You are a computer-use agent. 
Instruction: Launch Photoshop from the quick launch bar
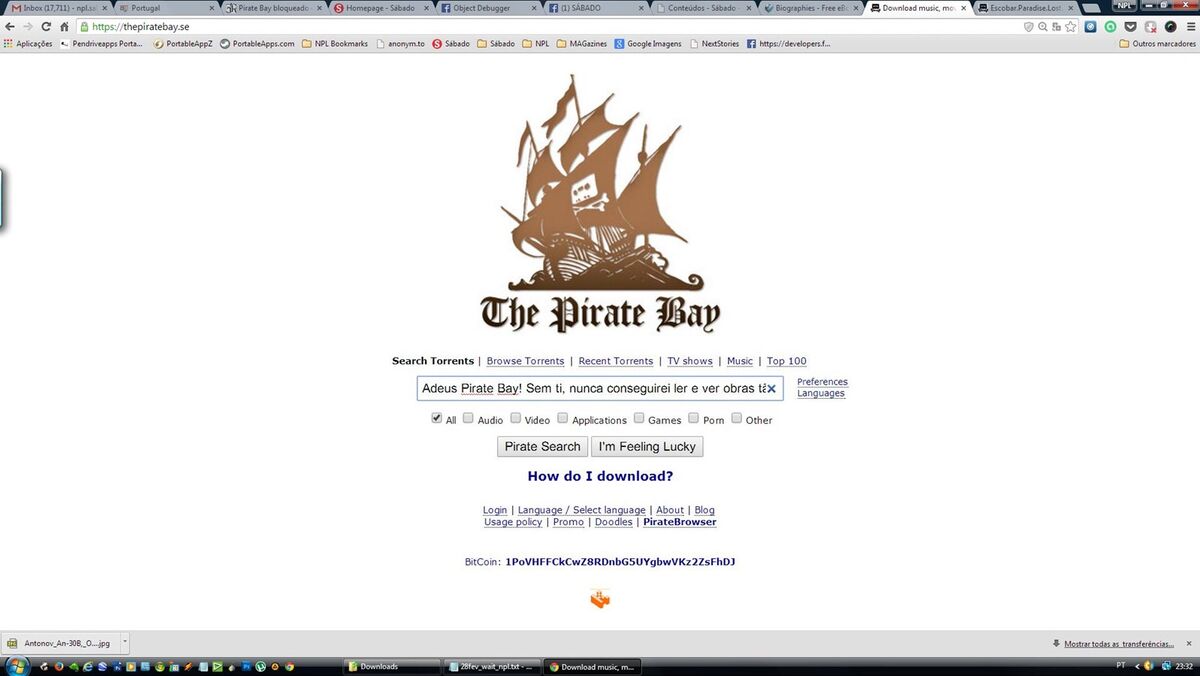point(246,666)
